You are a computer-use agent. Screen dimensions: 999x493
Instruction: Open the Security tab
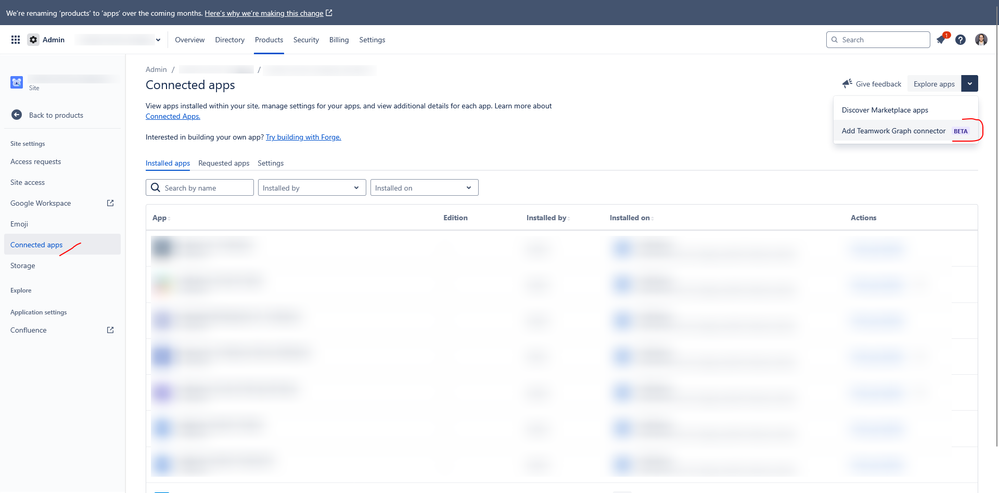click(306, 39)
